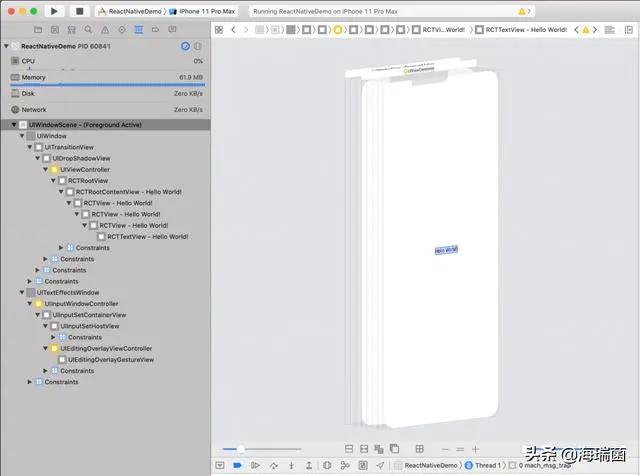
Task: Click the Hello World! label in canvas
Action: point(446,250)
